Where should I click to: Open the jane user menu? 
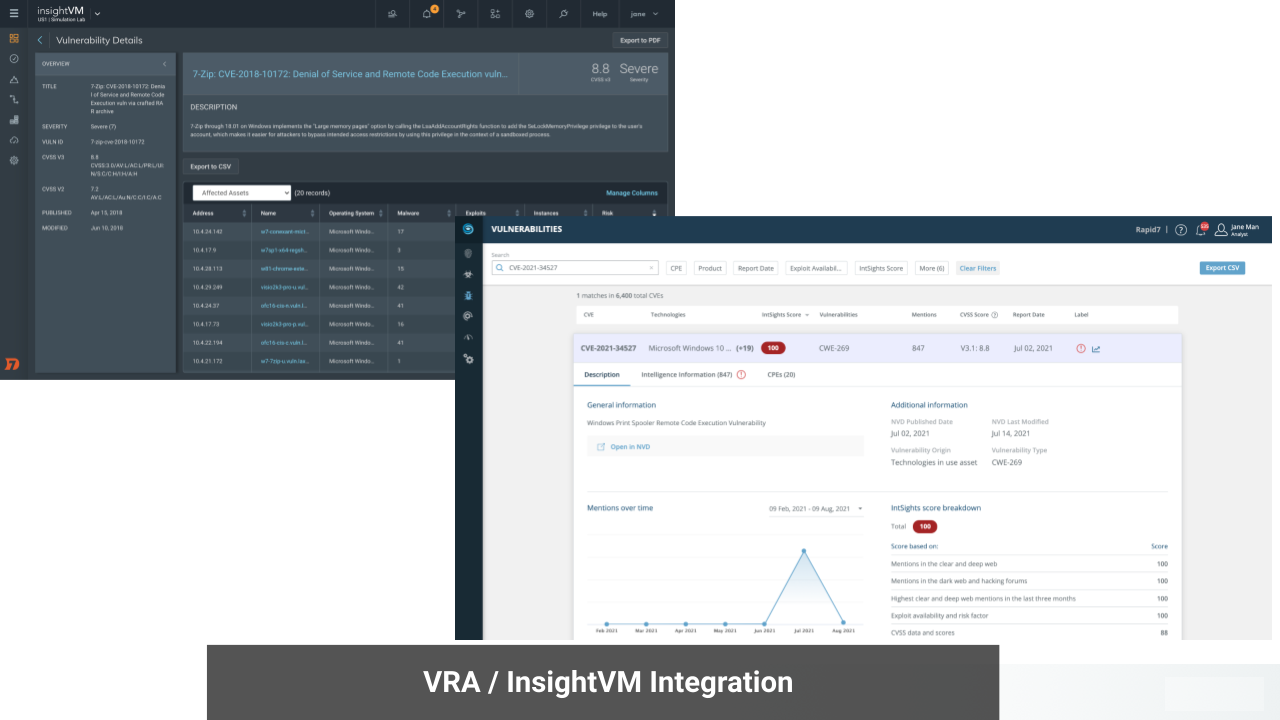pyautogui.click(x=643, y=14)
